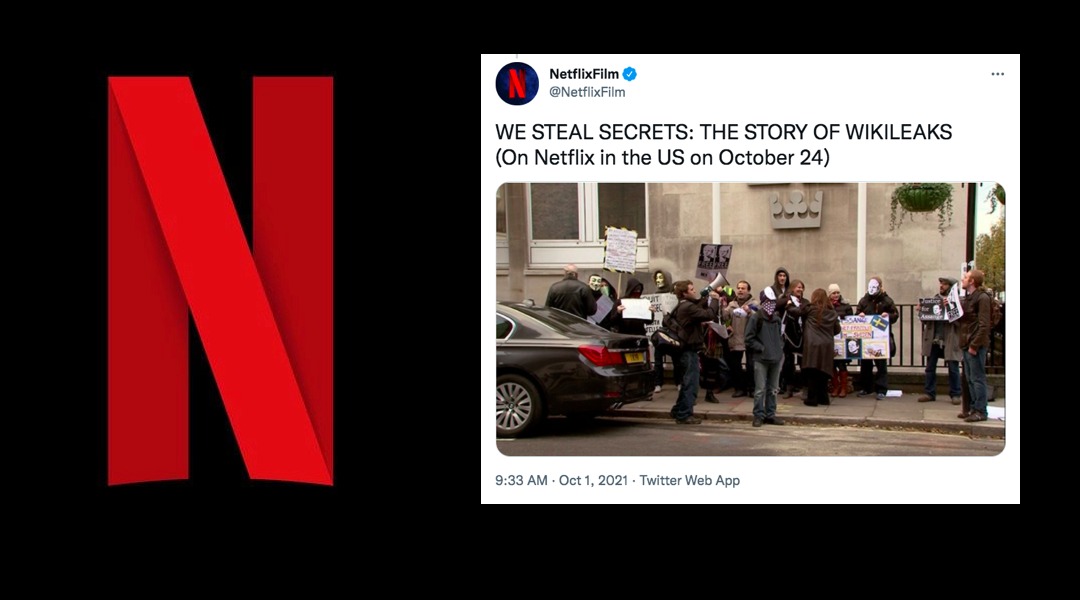1080x600 pixels.
Task: Open the NetflixFilm profile avatar
Action: 517,83
